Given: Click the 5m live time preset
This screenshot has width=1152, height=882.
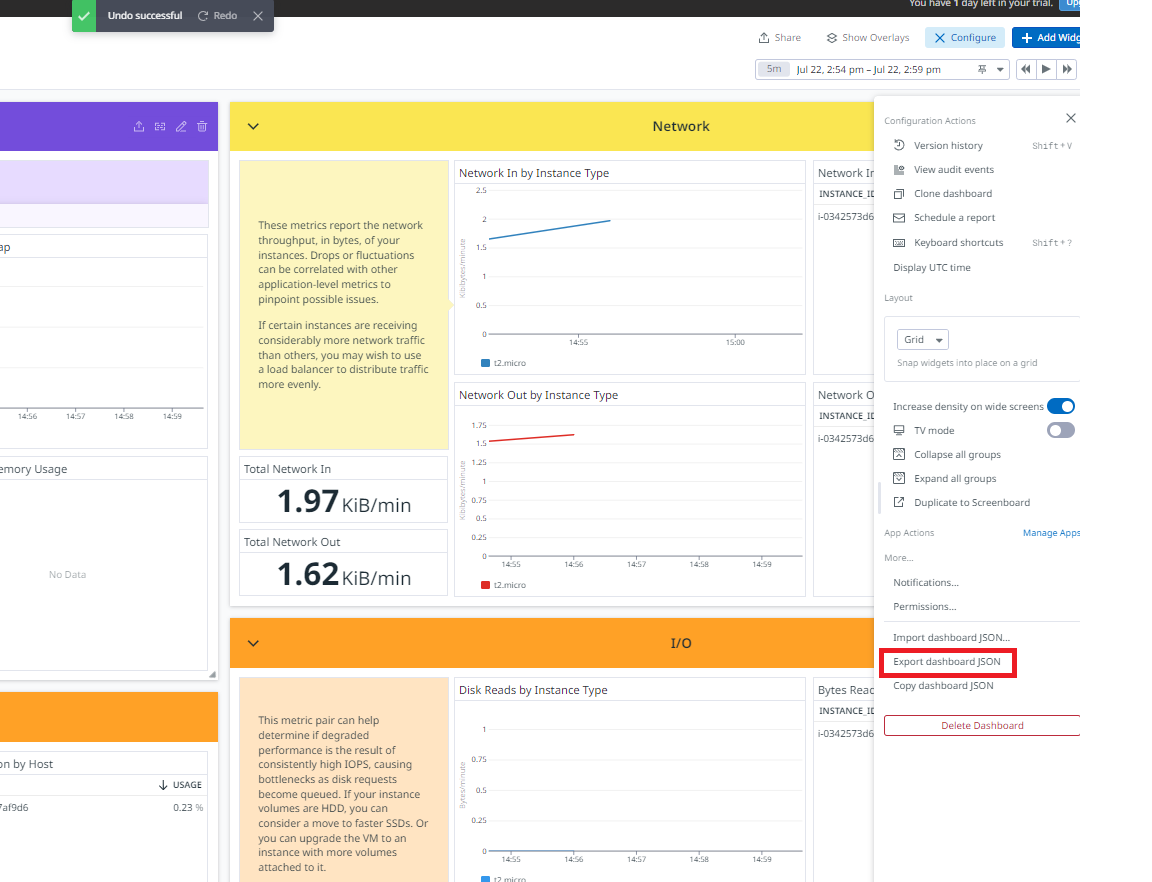Looking at the screenshot, I should click(773, 69).
